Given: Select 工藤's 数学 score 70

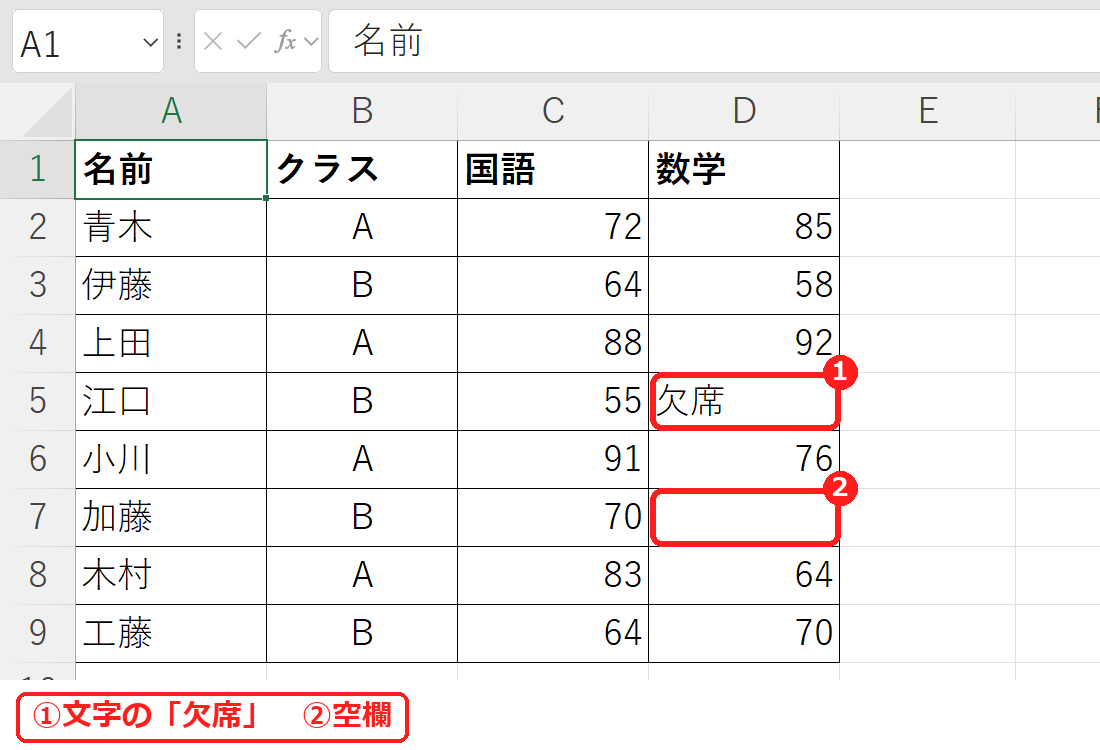Looking at the screenshot, I should [744, 634].
